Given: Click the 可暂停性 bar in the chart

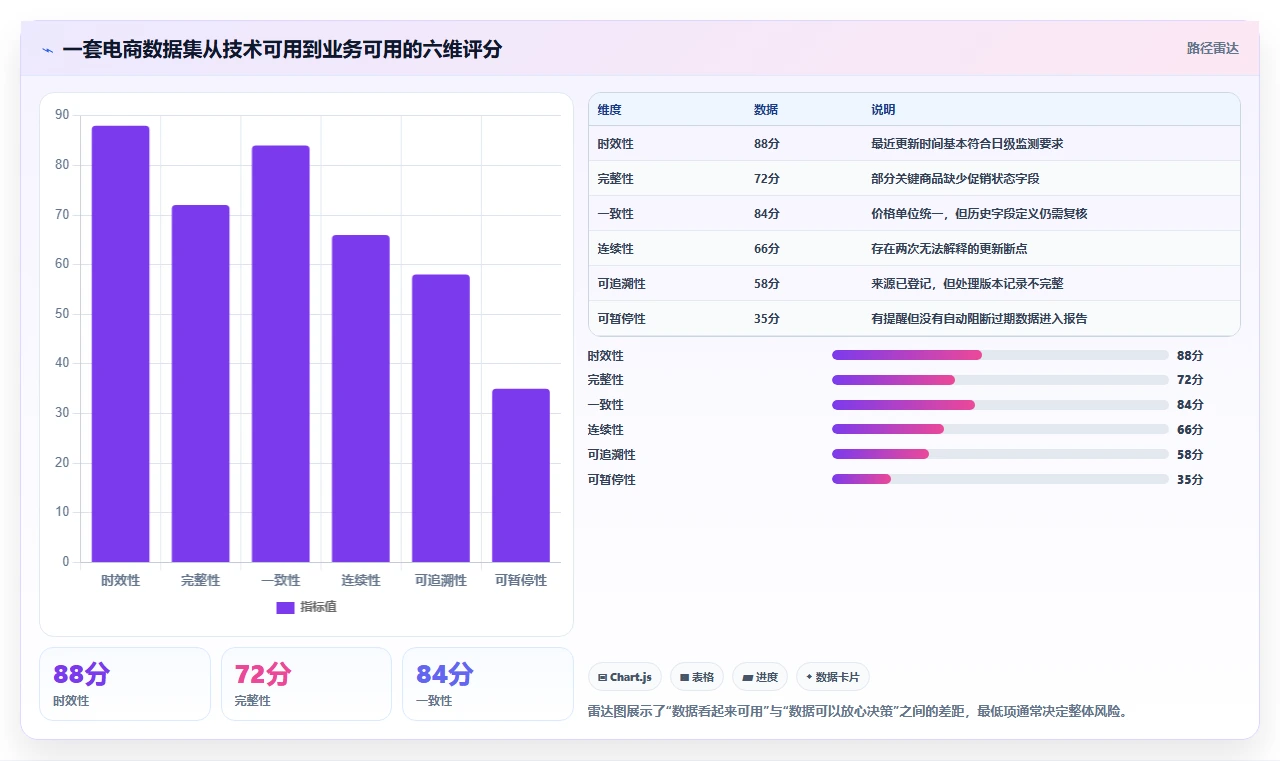Looking at the screenshot, I should (x=521, y=476).
